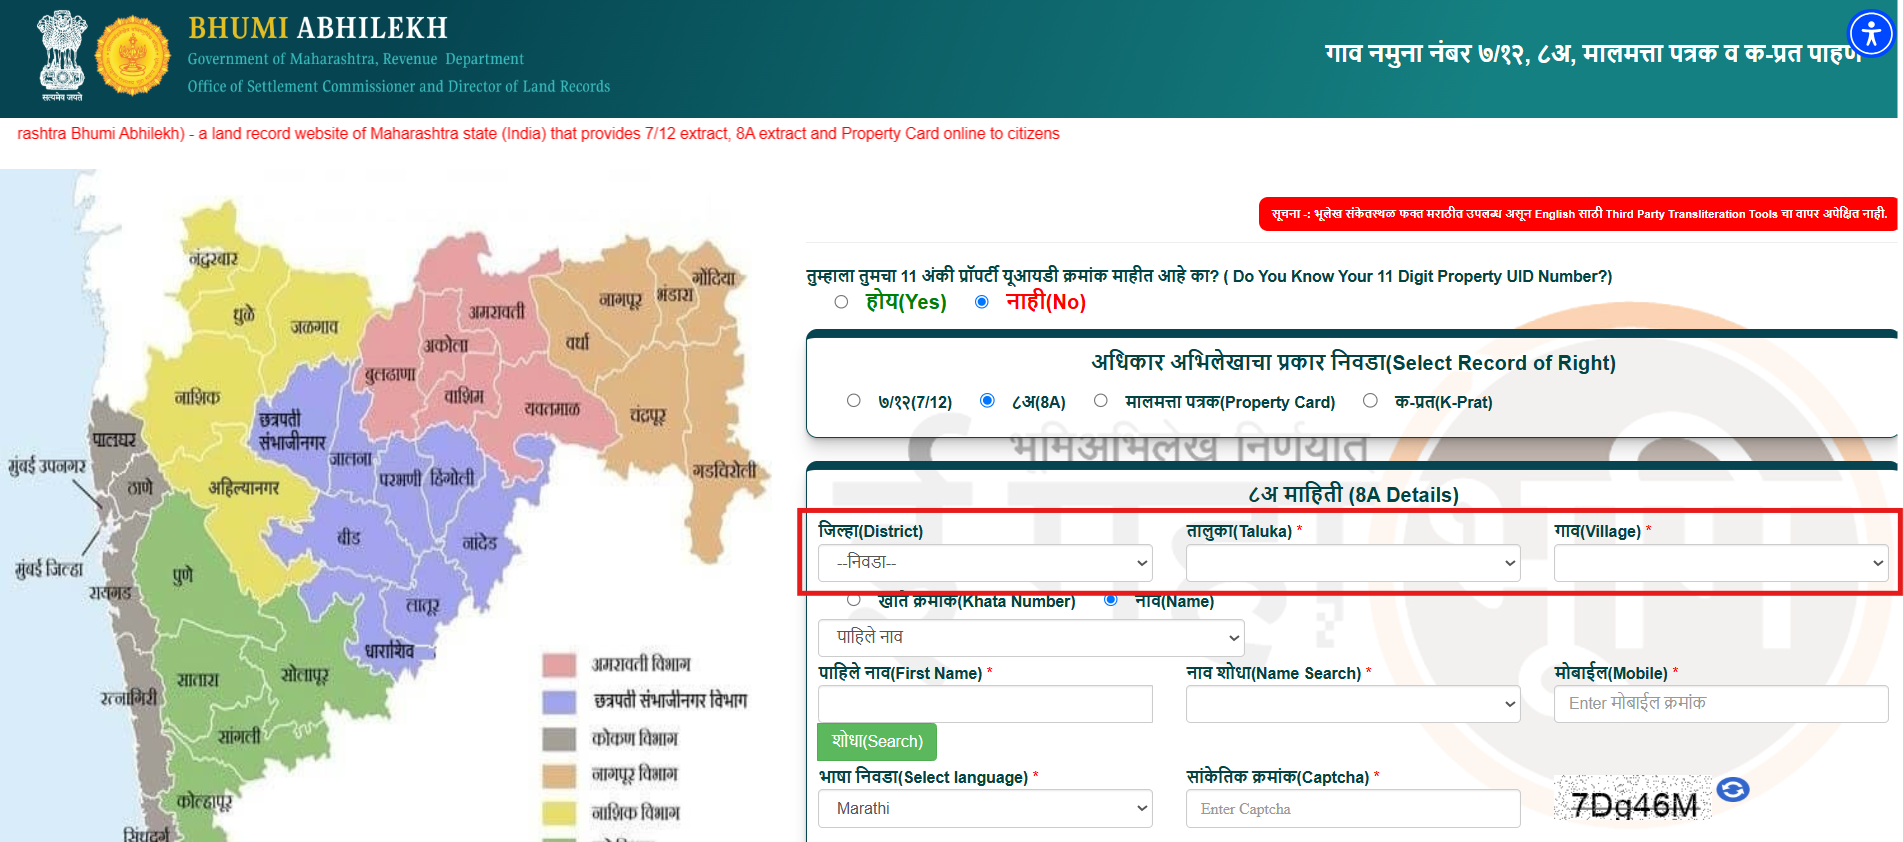Focus the मोबाईल(Mobile) number field
Viewport: 1903px width, 842px height.
point(1721,704)
